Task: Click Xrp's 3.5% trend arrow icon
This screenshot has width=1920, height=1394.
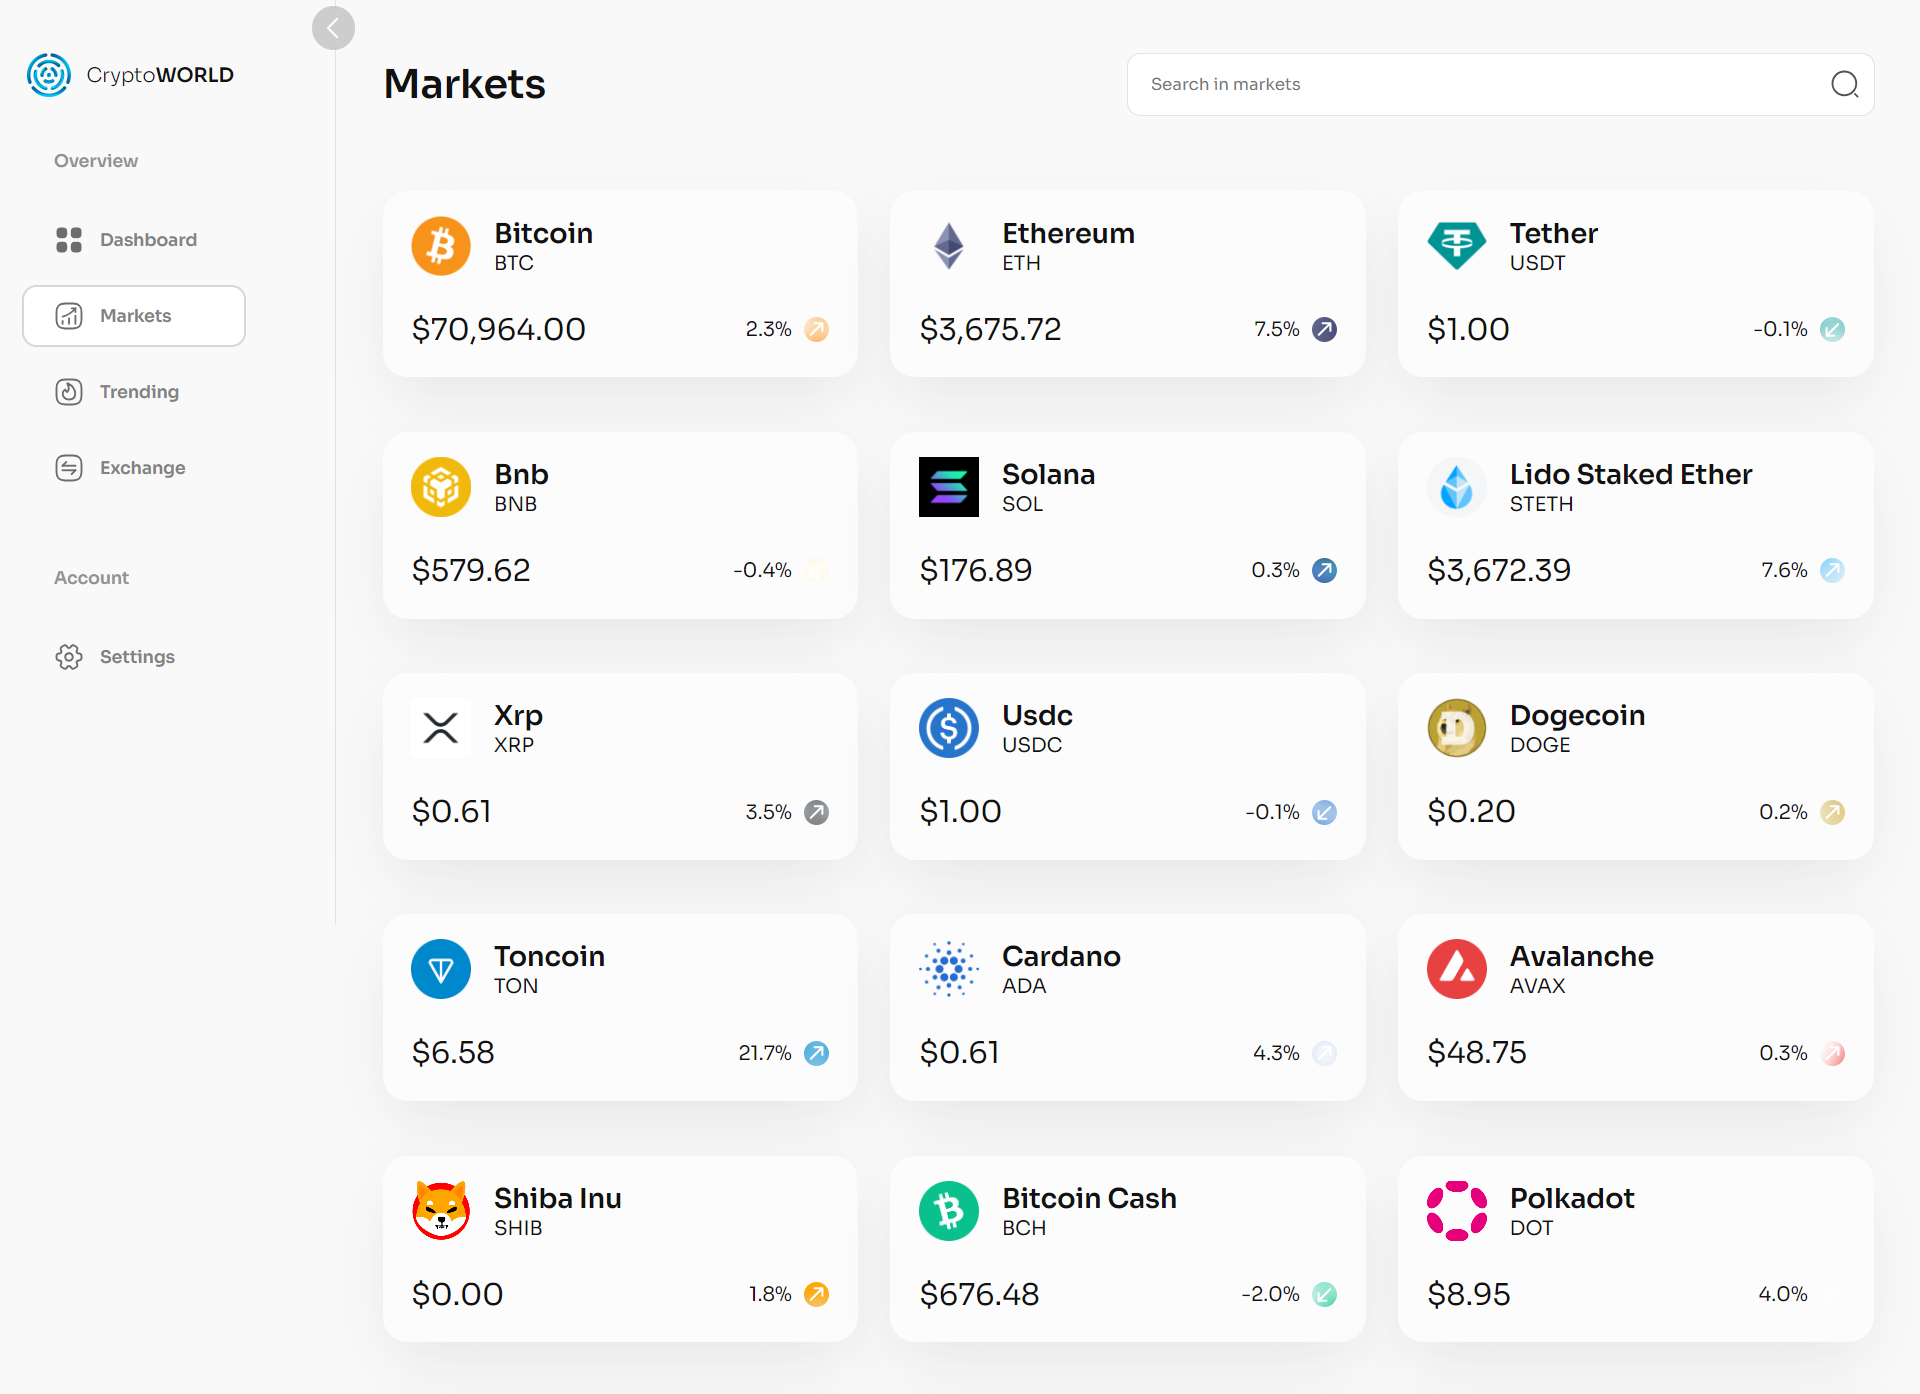Action: [817, 812]
